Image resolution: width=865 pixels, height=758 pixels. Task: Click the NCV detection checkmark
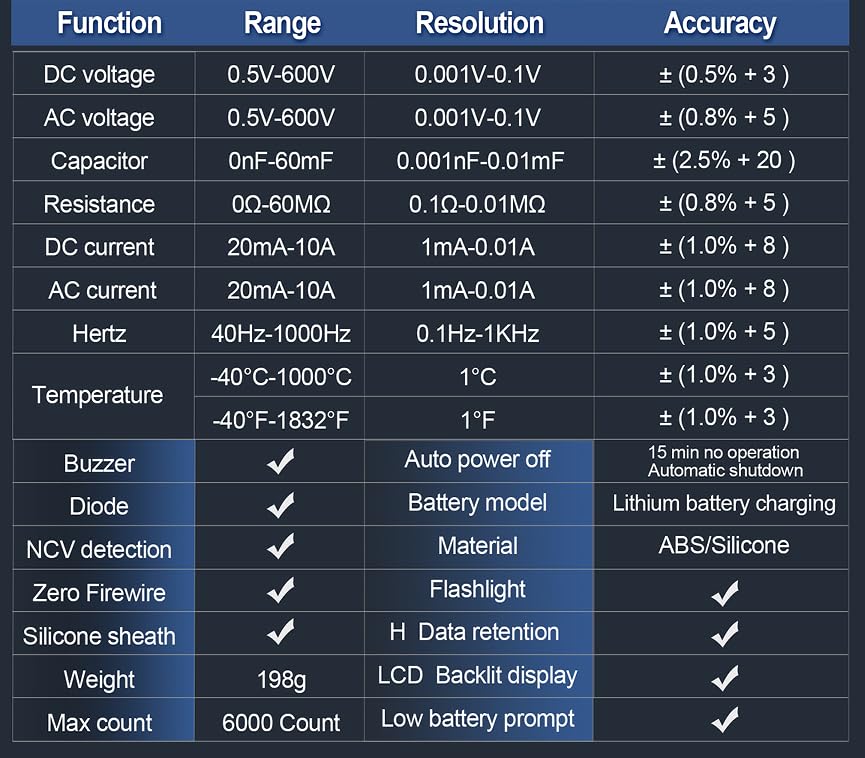(x=281, y=547)
